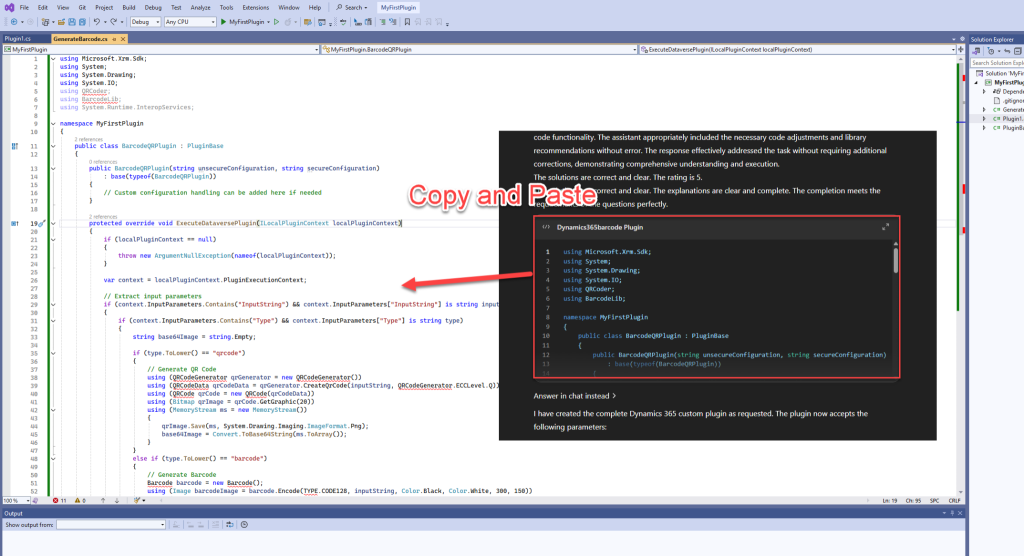Click the open file folder icon
The height and width of the screenshot is (556, 1024).
[x=61, y=22]
